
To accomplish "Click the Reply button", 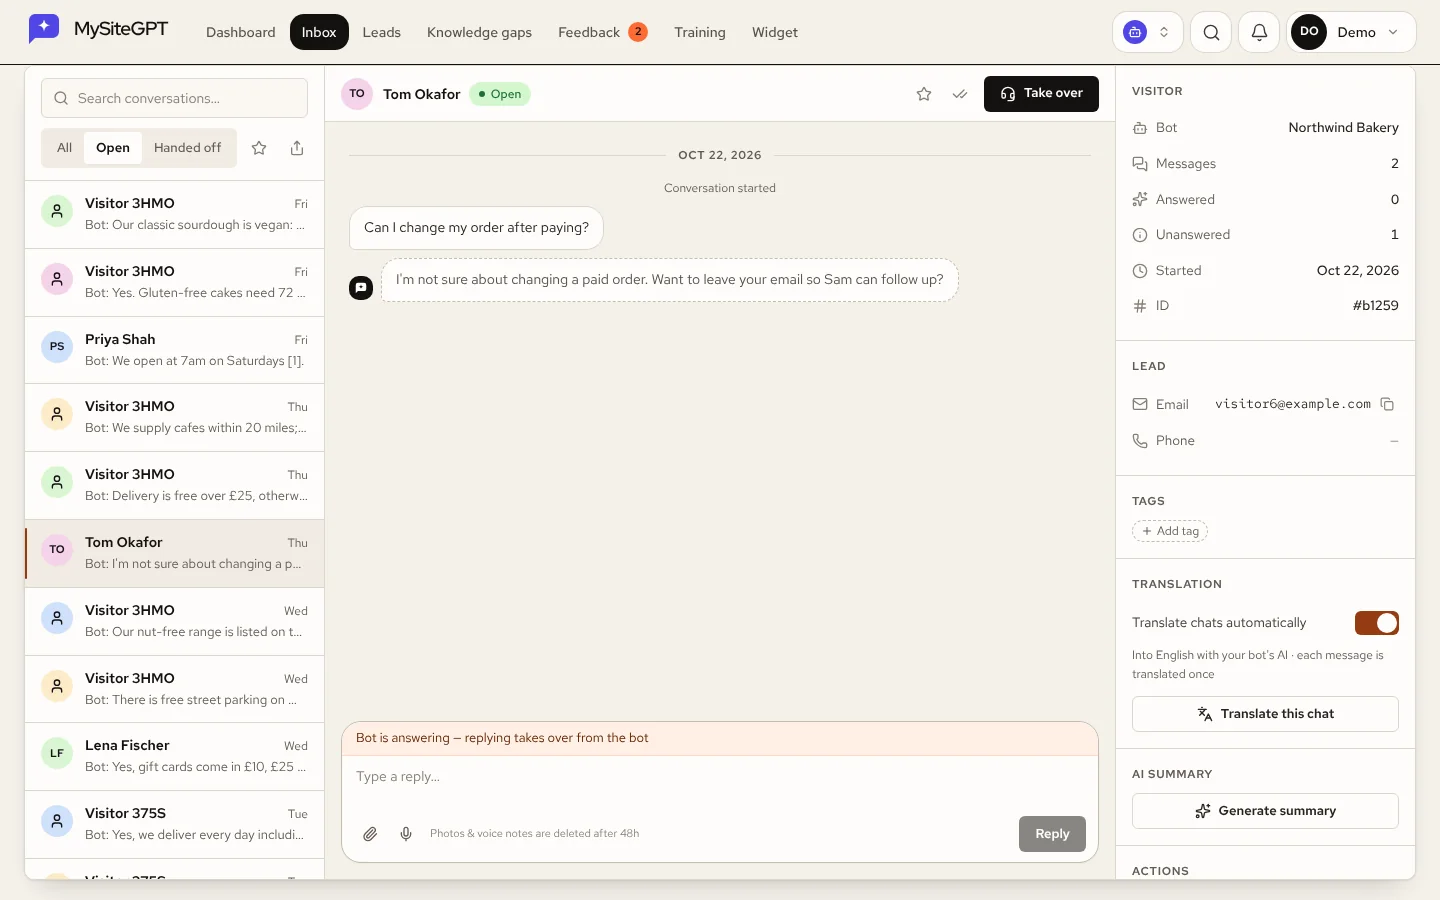I will tap(1052, 834).
